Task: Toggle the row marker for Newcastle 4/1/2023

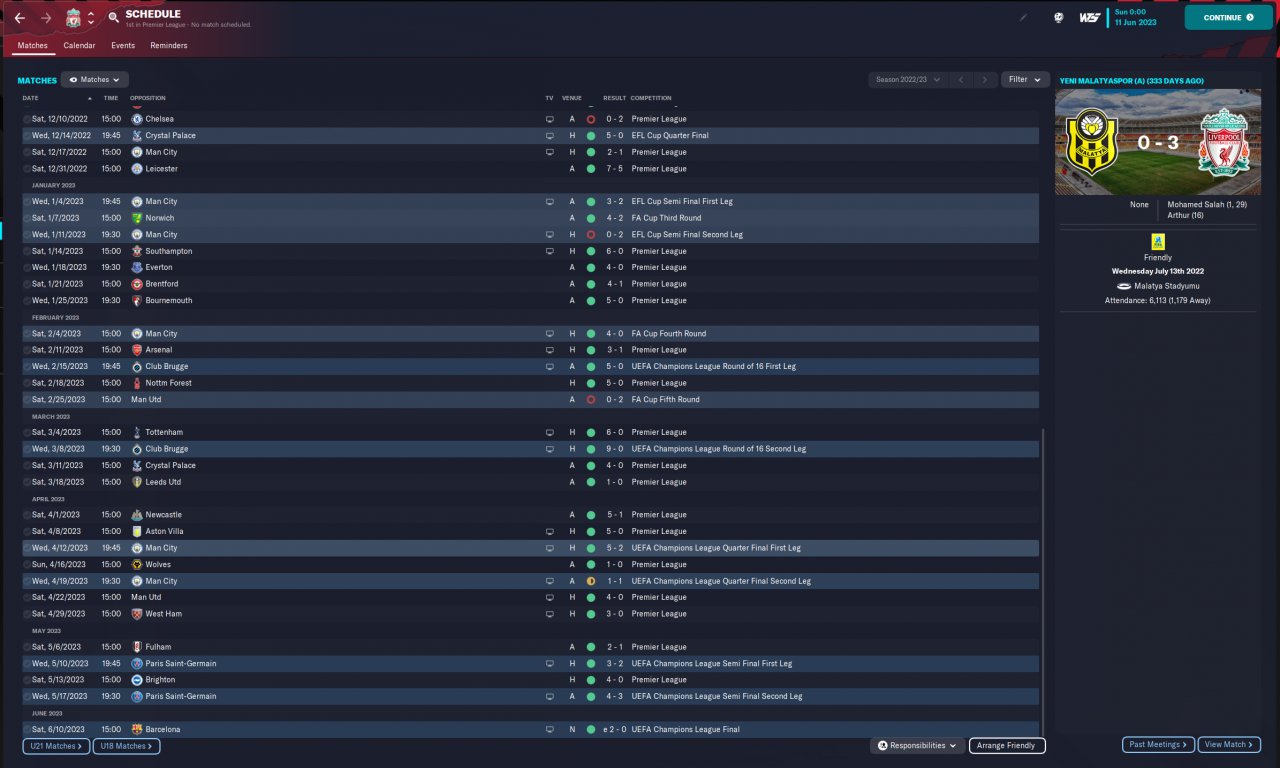Action: click(x=27, y=515)
